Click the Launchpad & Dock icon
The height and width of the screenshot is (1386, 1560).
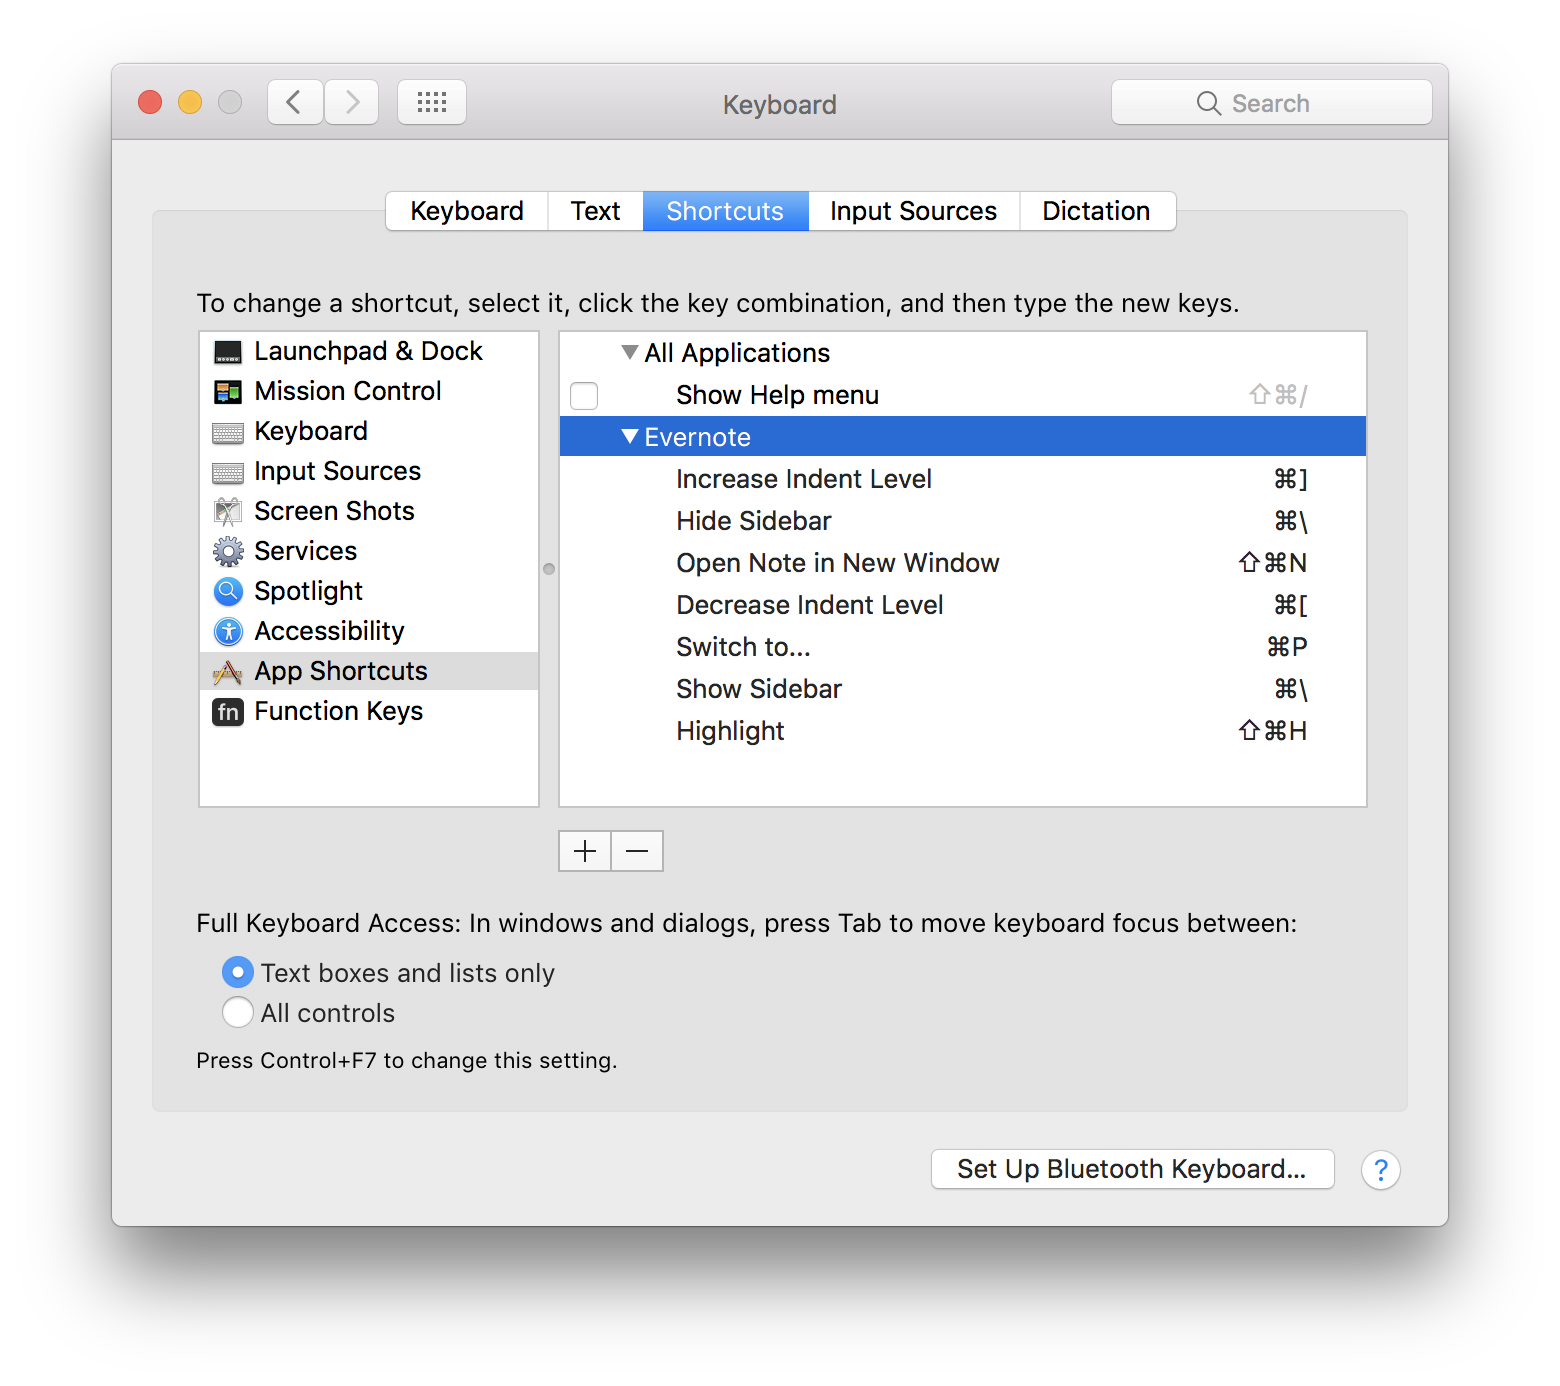[228, 352]
